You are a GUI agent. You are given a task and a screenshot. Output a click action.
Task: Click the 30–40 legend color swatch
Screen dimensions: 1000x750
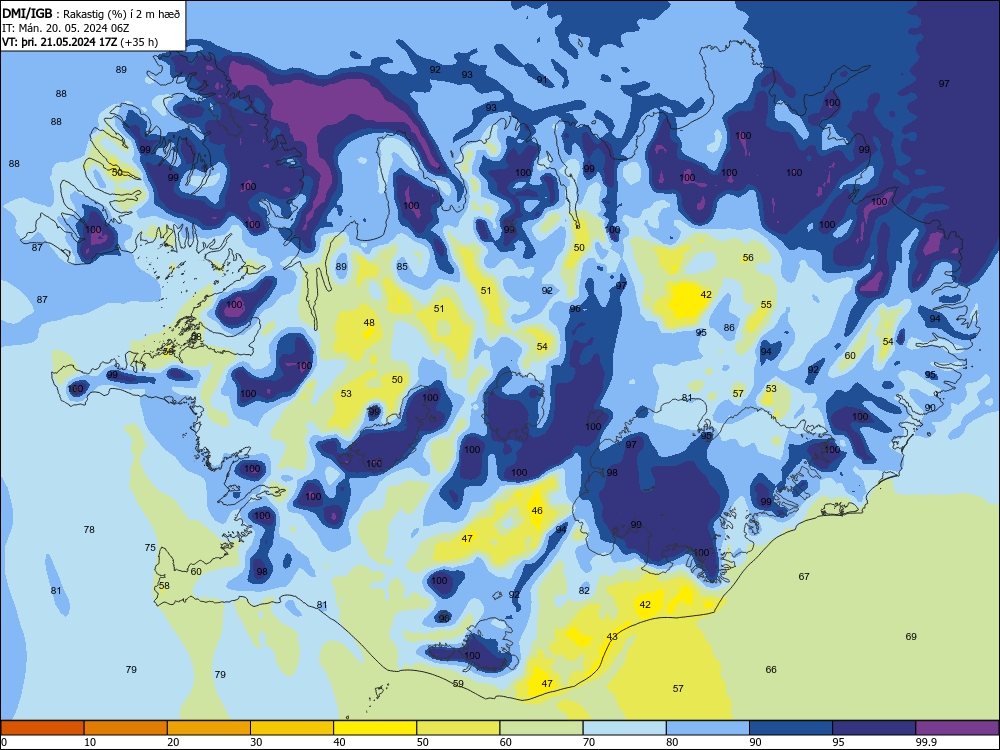pyautogui.click(x=292, y=728)
